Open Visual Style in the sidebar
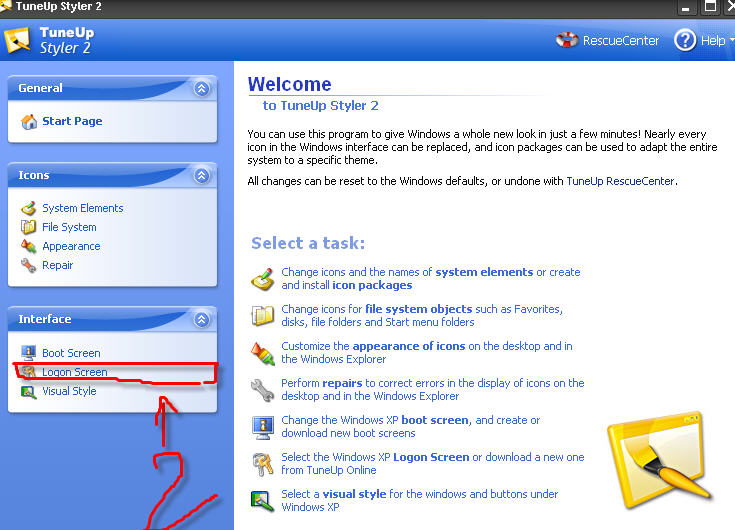The width and height of the screenshot is (735, 530). pyautogui.click(x=69, y=391)
